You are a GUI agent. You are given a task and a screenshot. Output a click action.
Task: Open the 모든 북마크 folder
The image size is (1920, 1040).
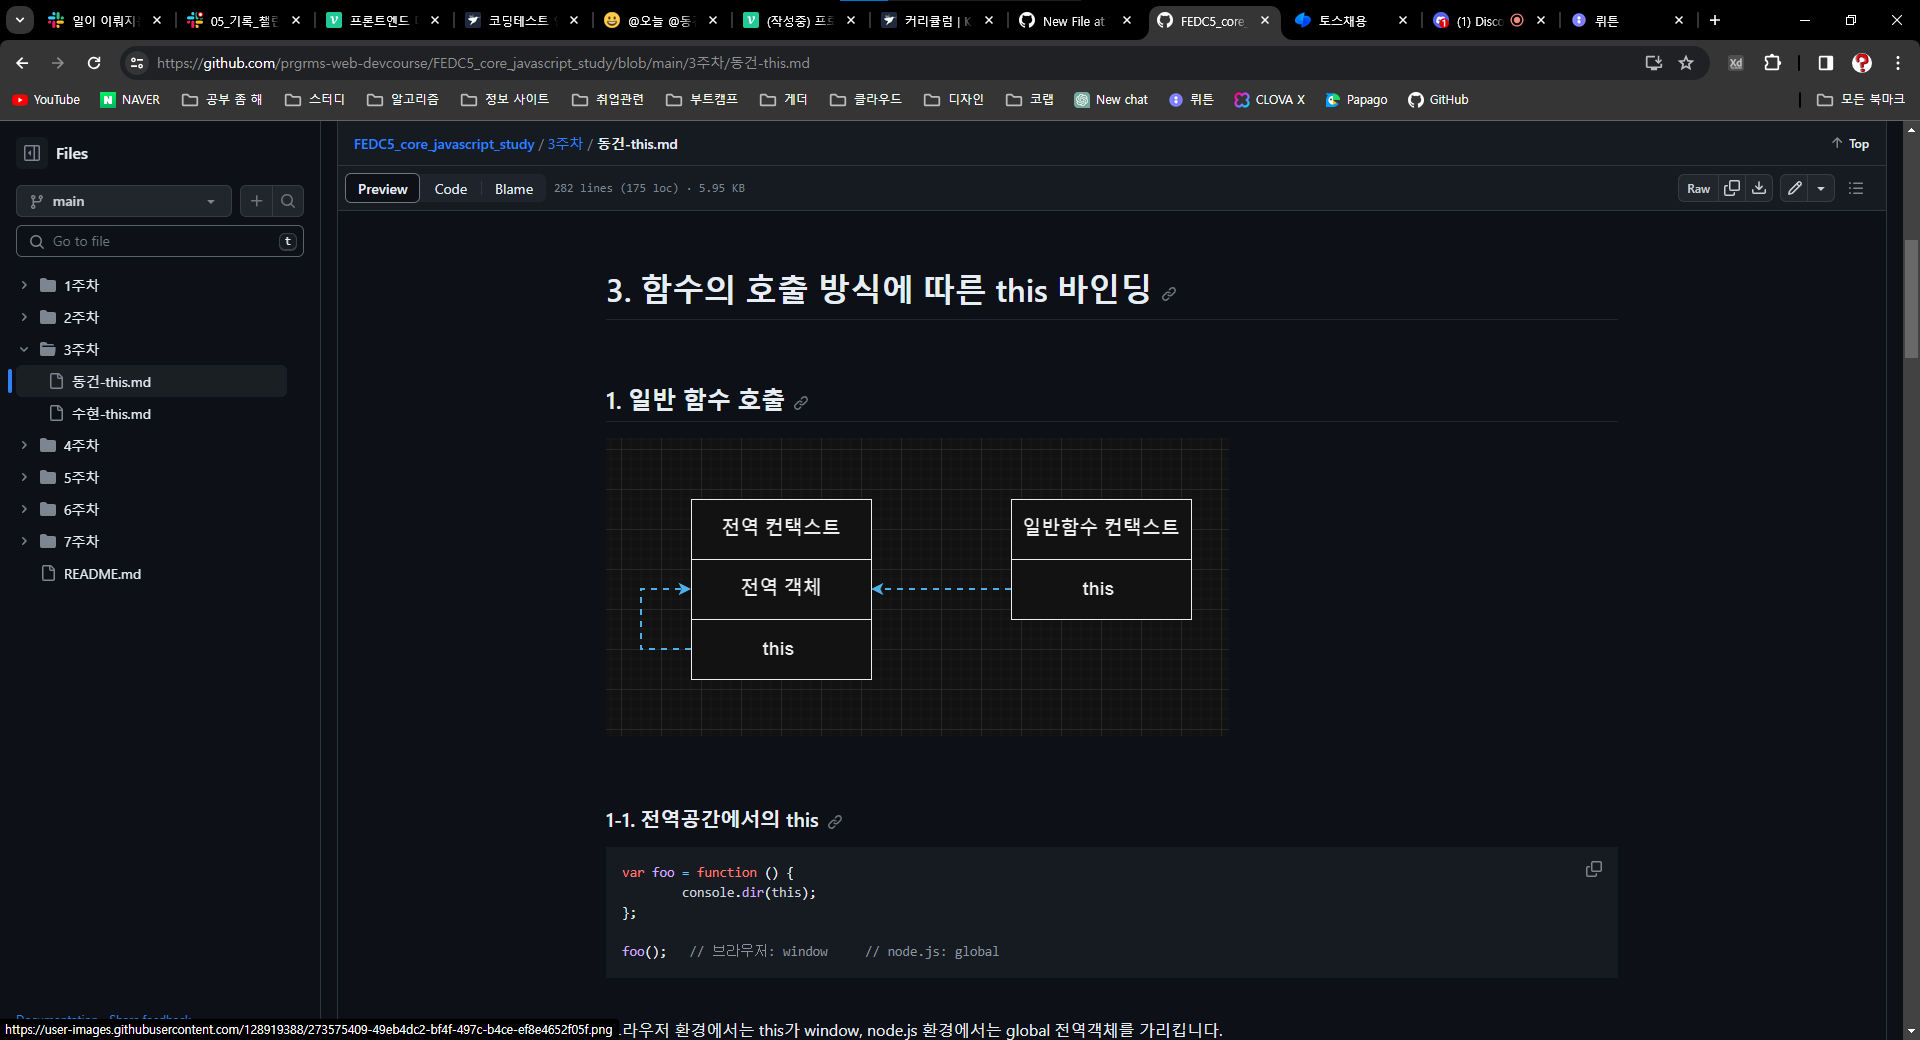(1860, 100)
